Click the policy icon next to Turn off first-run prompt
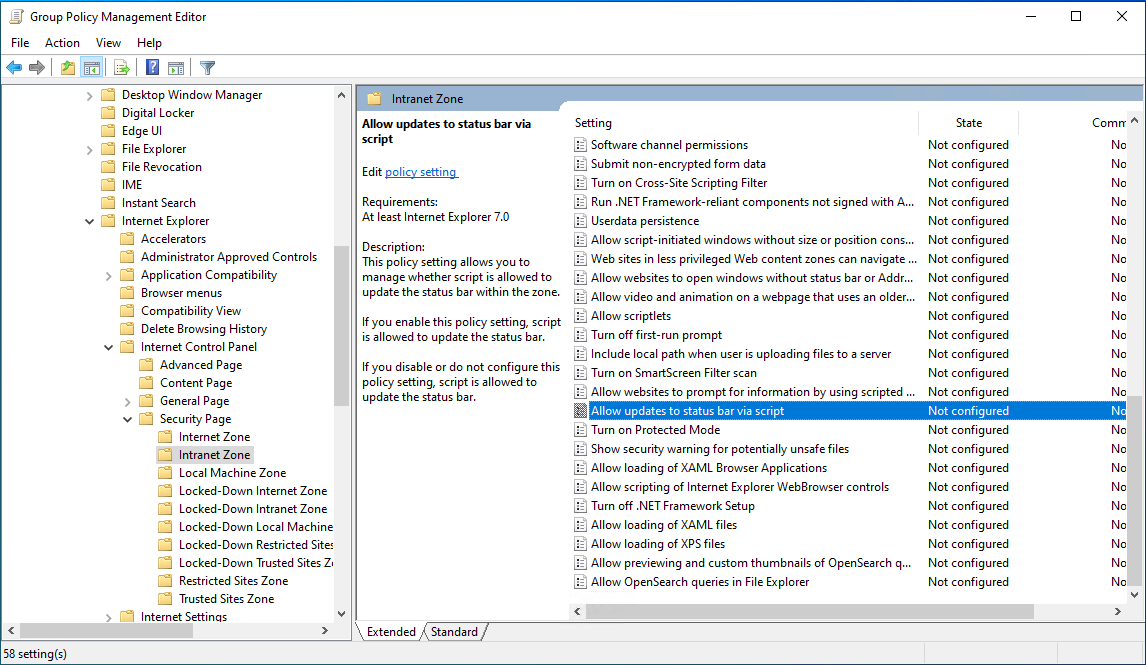The width and height of the screenshot is (1146, 665). pyautogui.click(x=580, y=335)
